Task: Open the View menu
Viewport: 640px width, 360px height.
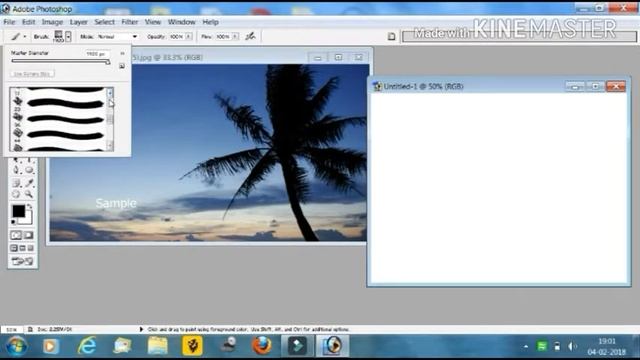Action: [153, 22]
